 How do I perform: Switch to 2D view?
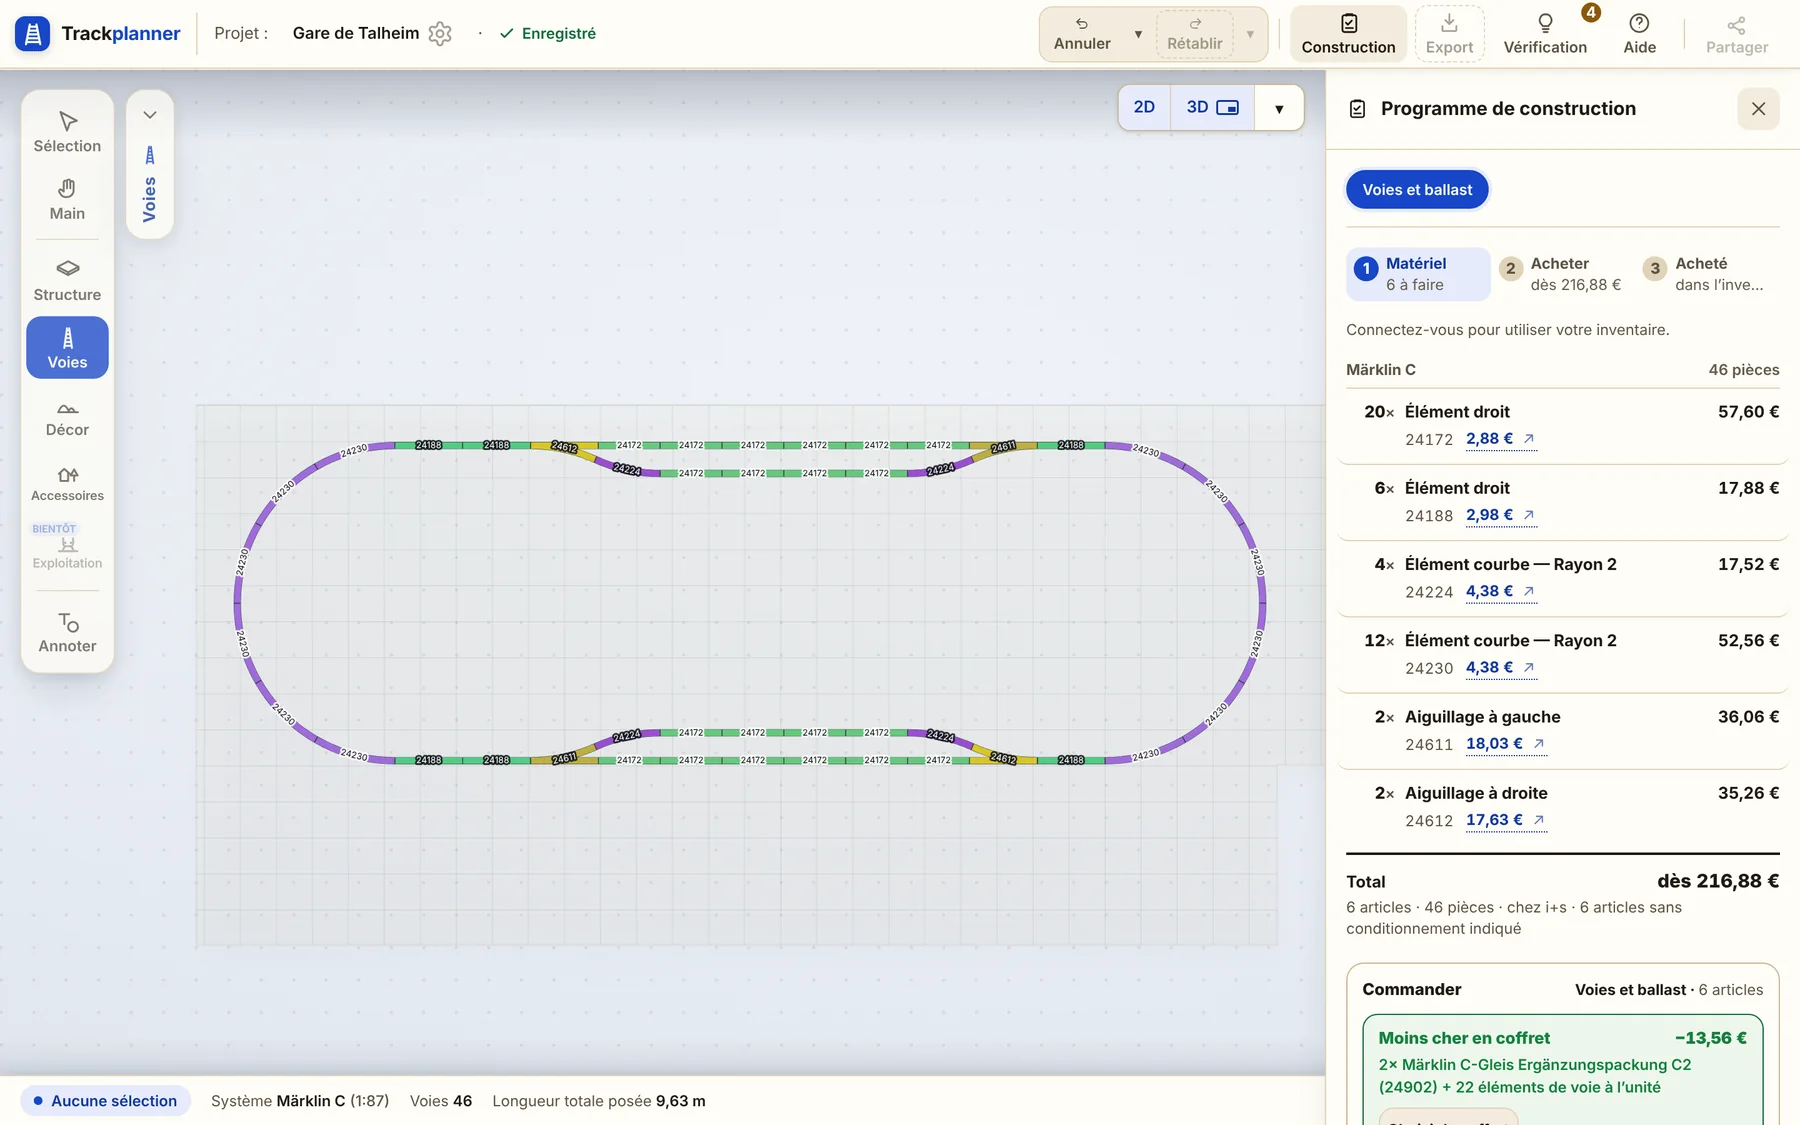1144,107
